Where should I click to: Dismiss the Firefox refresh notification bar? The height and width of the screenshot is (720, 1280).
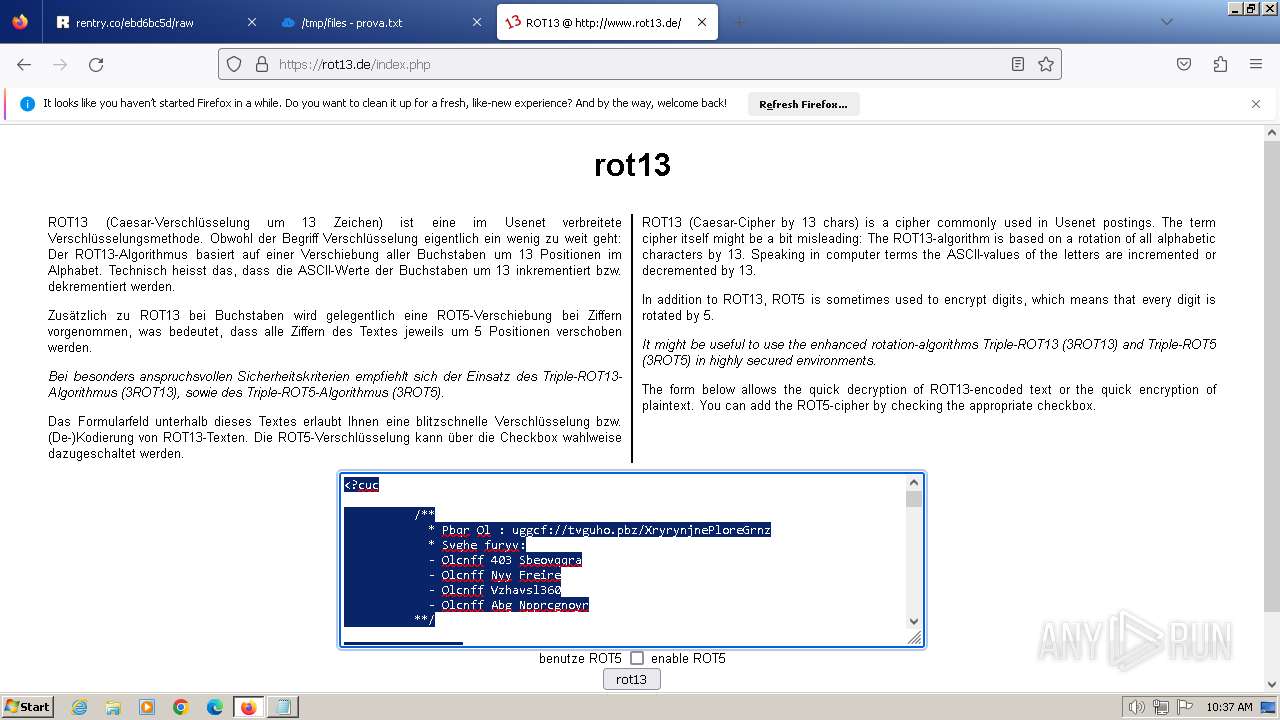pos(1256,104)
